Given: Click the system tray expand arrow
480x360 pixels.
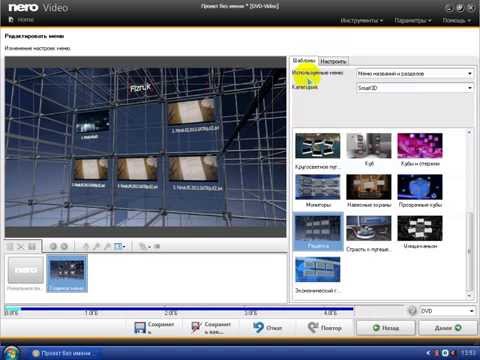Looking at the screenshot, I should [428, 353].
